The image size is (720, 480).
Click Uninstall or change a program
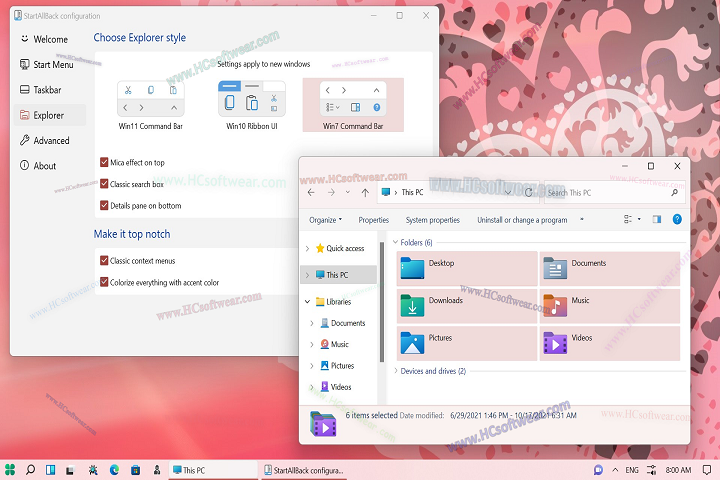pos(522,220)
